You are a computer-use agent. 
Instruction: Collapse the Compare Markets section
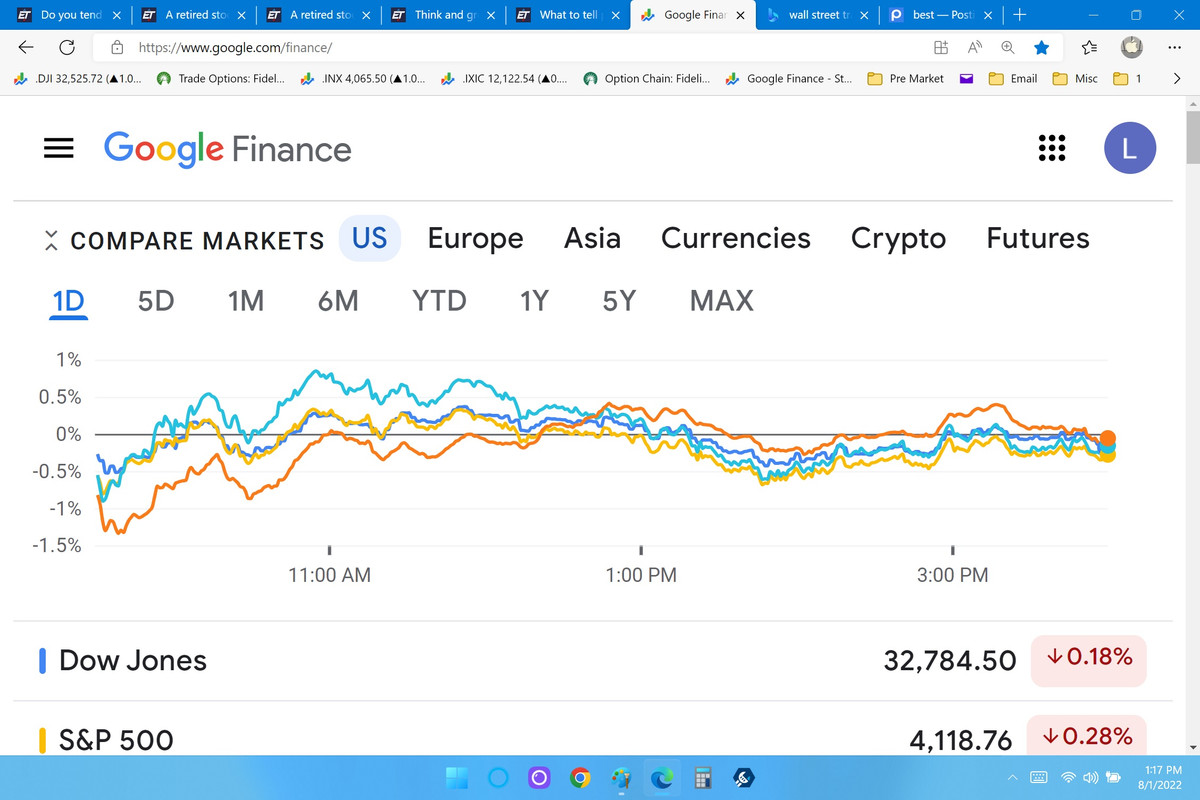[51, 240]
